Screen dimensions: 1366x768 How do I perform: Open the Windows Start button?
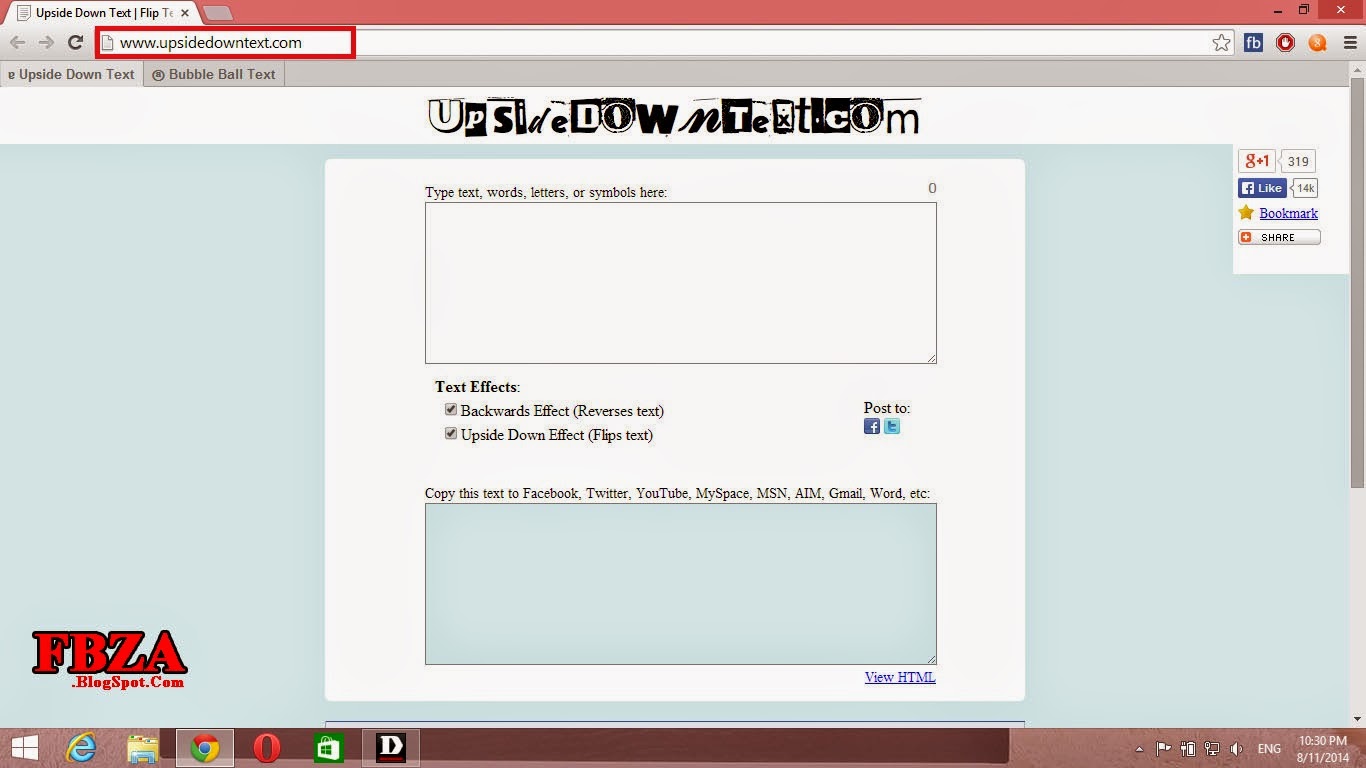25,748
